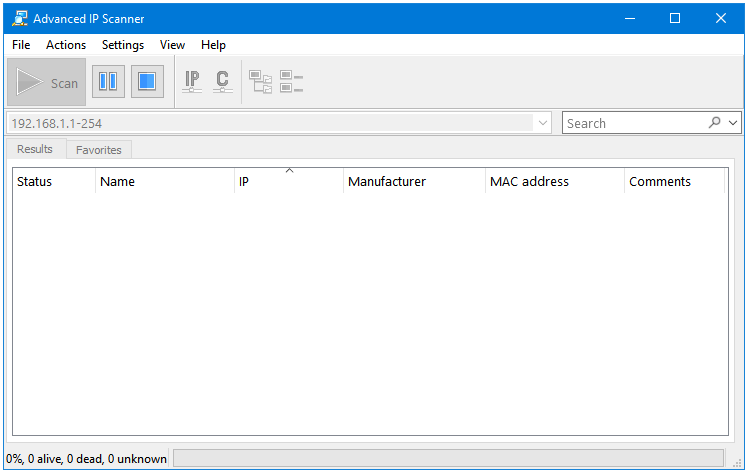The width and height of the screenshot is (747, 472).
Task: Close the Advanced IP Scanner window
Action: (720, 19)
